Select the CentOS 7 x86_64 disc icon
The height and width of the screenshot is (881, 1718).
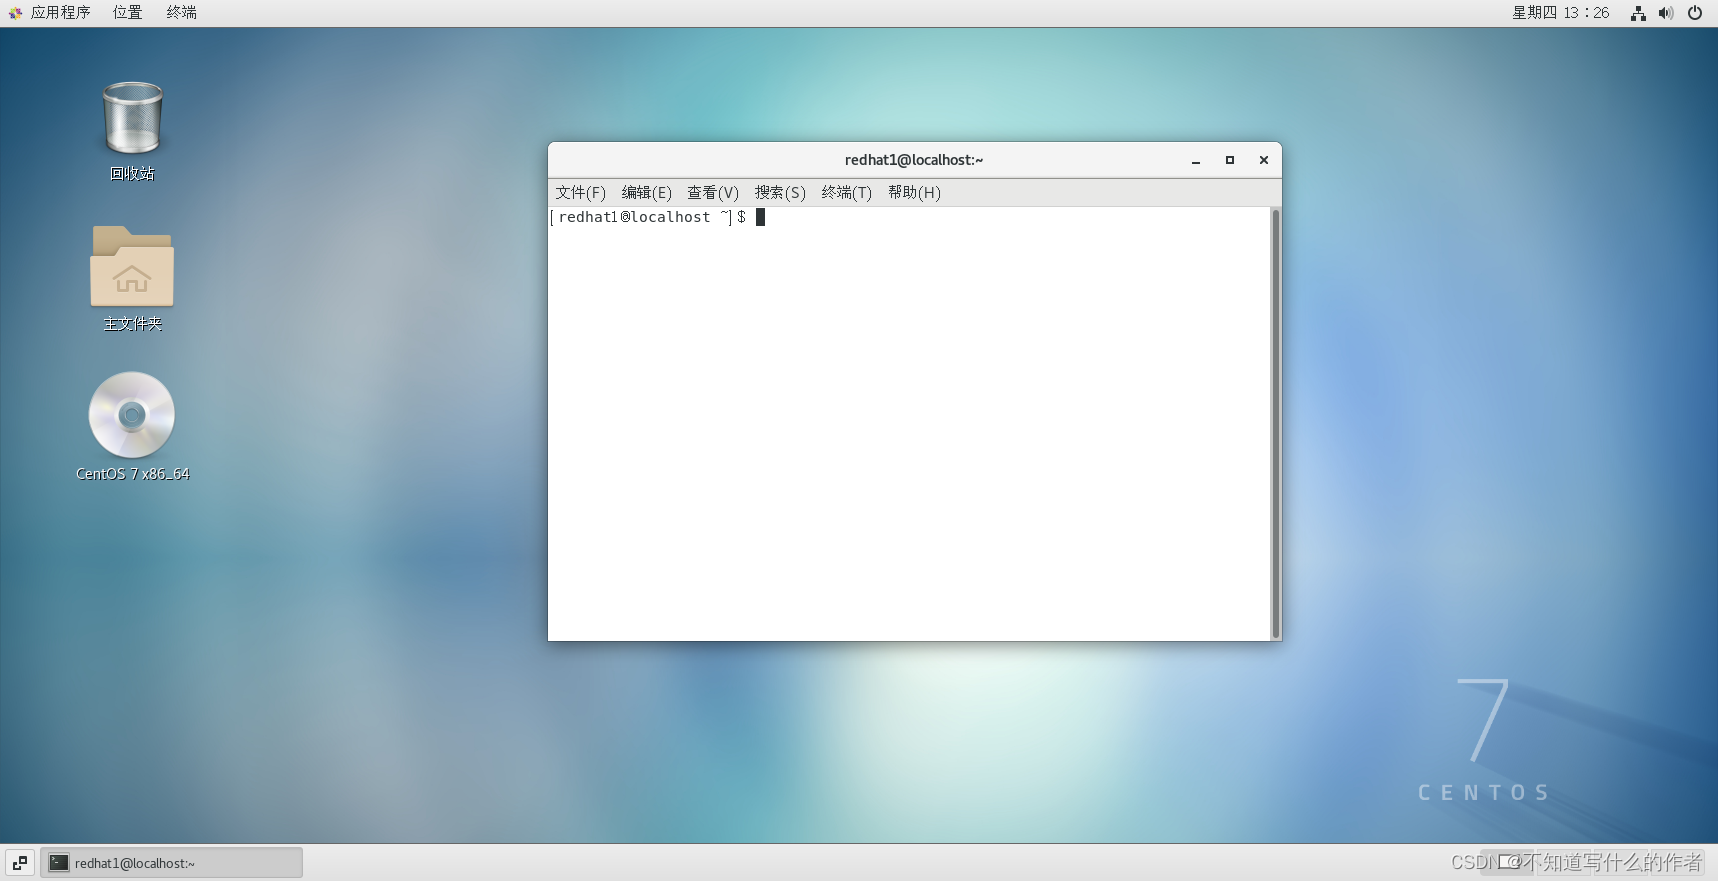[132, 427]
